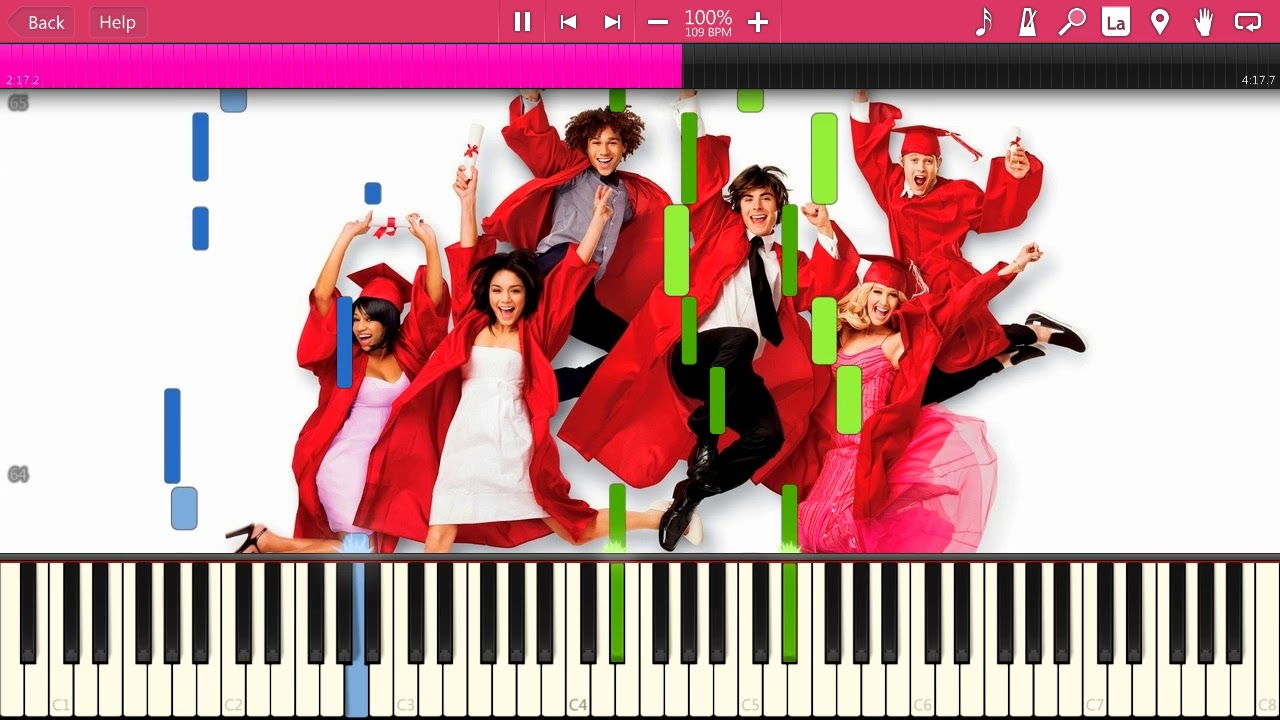The image size is (1280, 720).
Task: Jump back with the previous-section icon
Action: [x=568, y=22]
